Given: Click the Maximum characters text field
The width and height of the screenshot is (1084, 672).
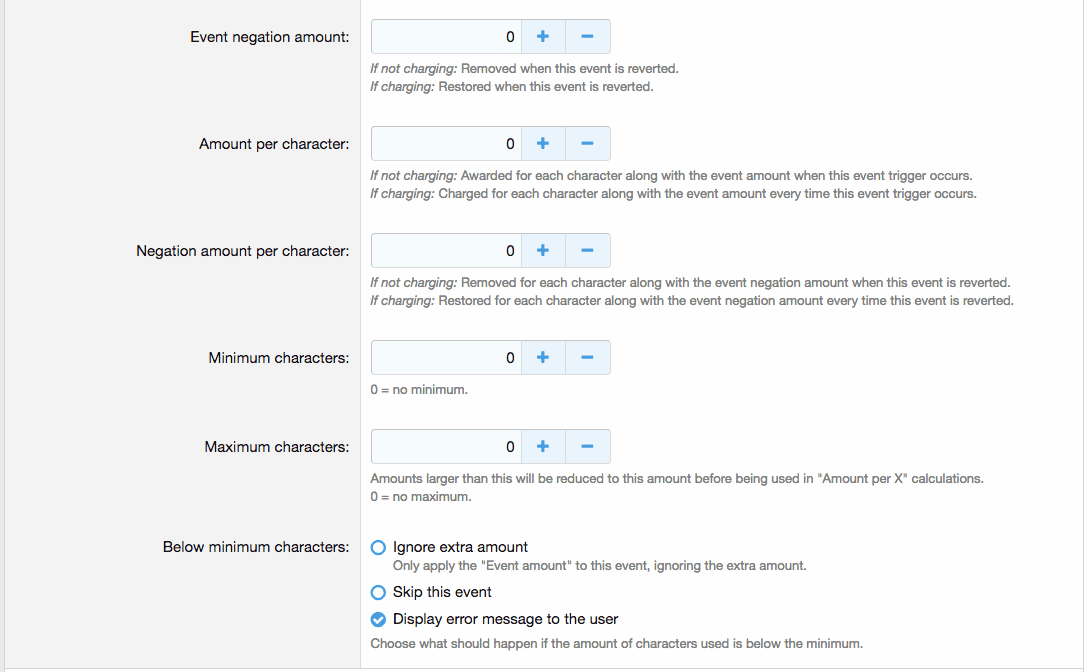Looking at the screenshot, I should pos(446,447).
